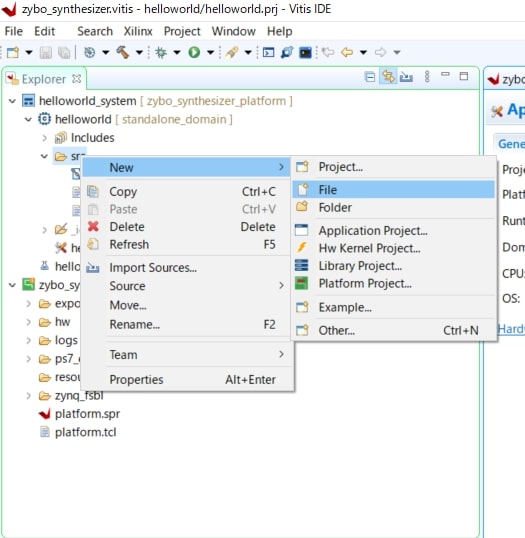Click the Build hammer icon
Screen dimensions: 525x538
[x=122, y=52]
